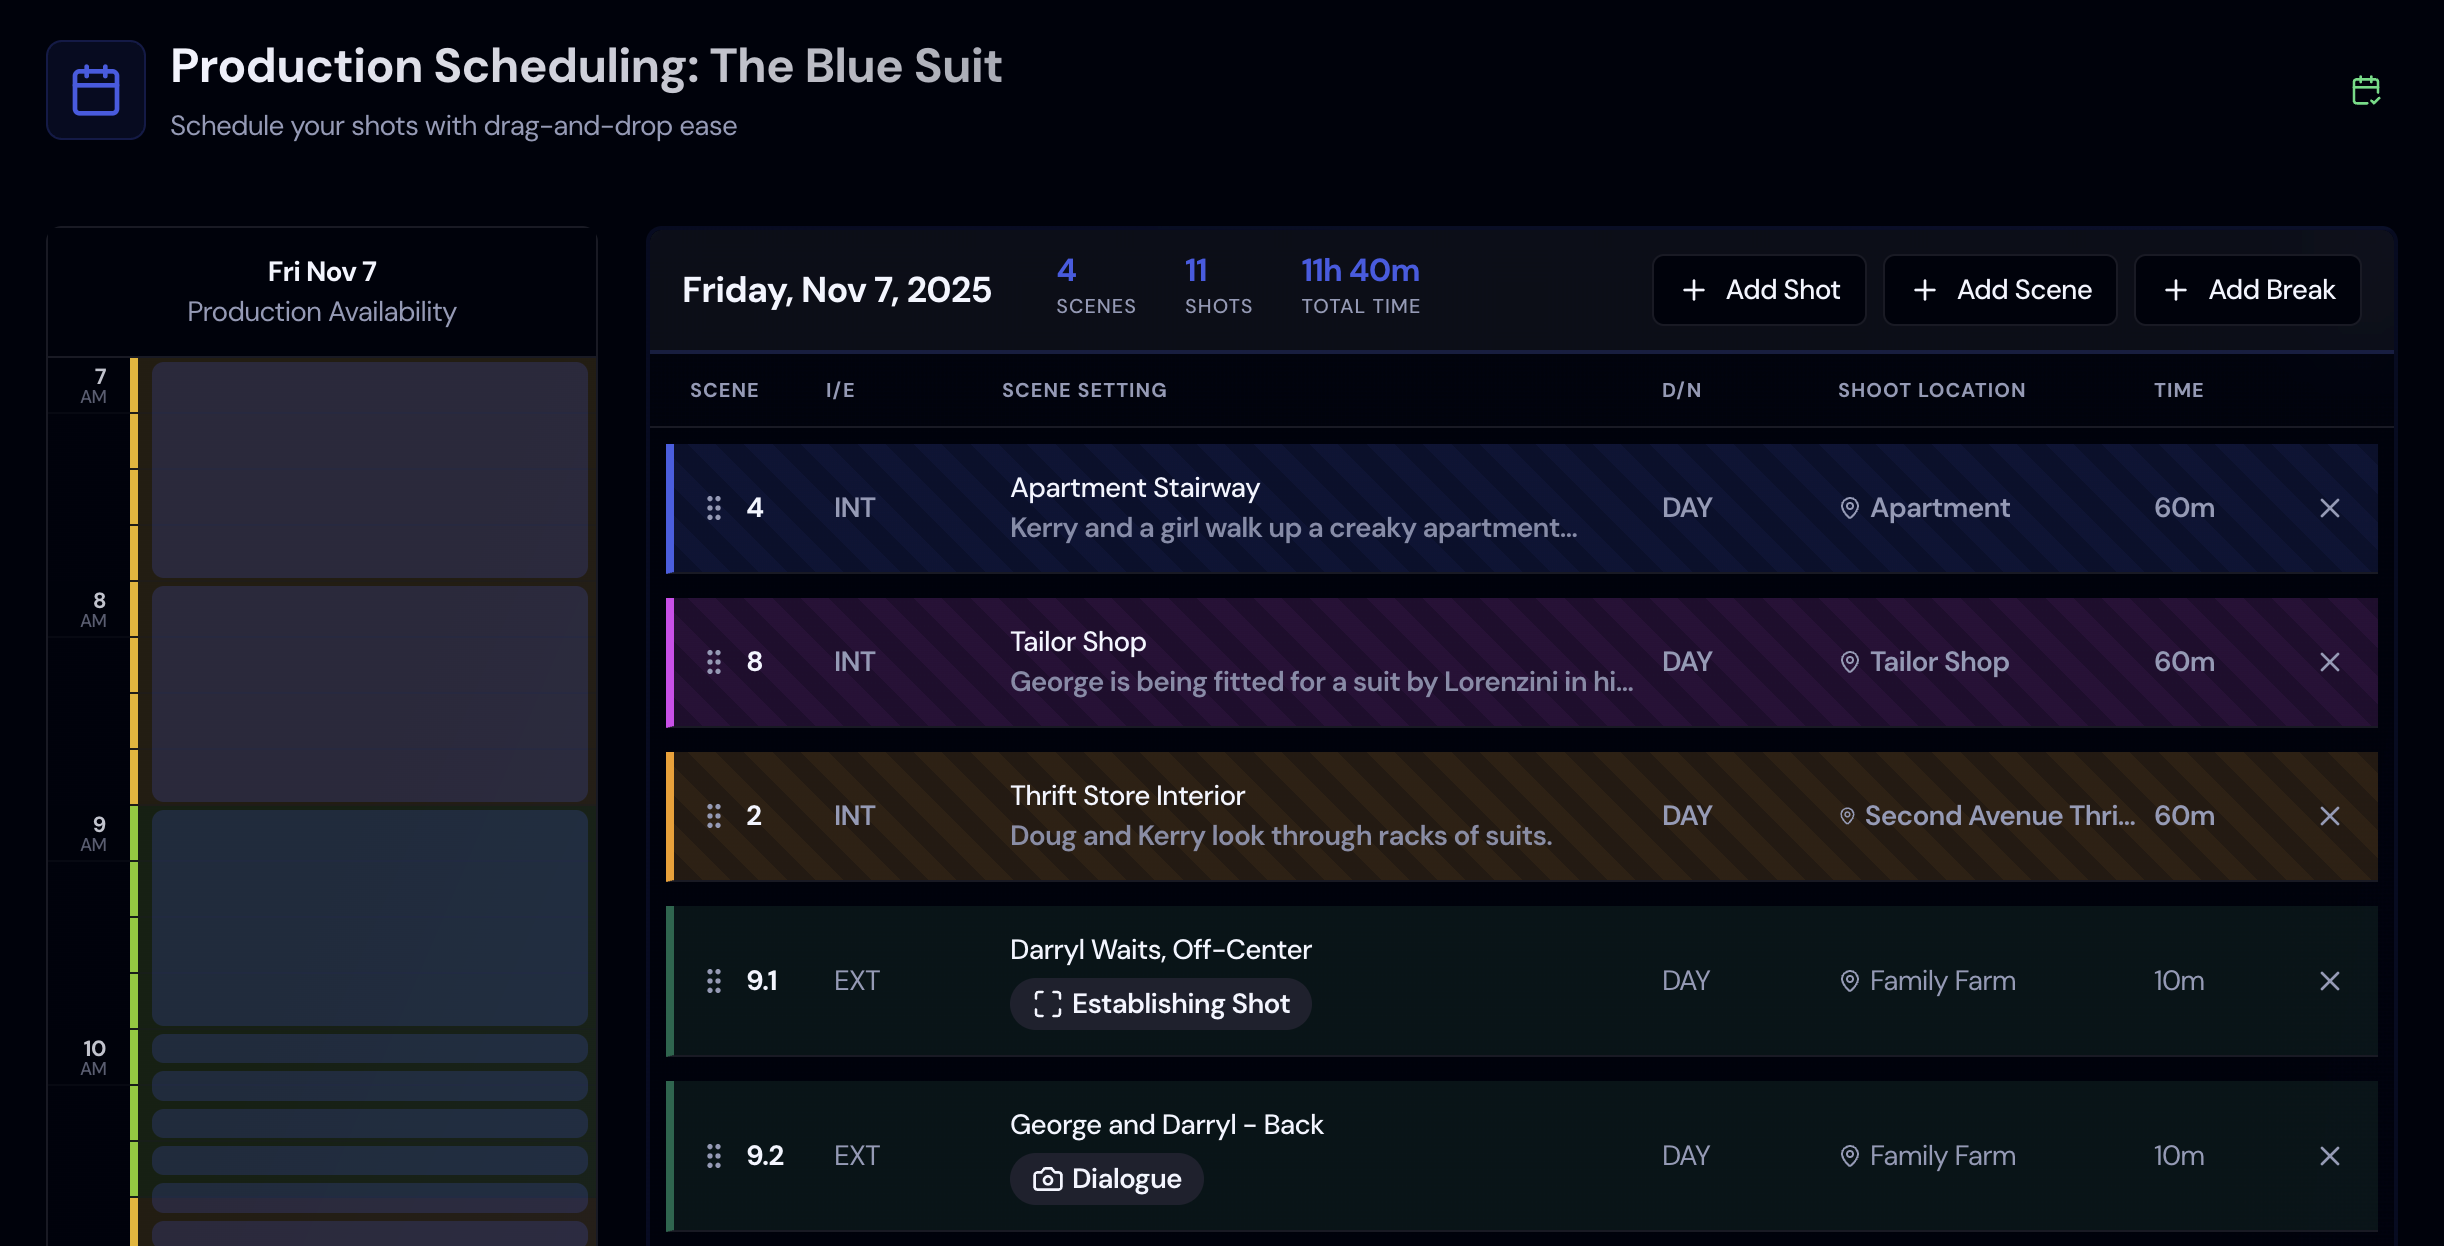Click the SCENE SETTING column header
Screen dimensions: 2444x1246
tap(1084, 390)
